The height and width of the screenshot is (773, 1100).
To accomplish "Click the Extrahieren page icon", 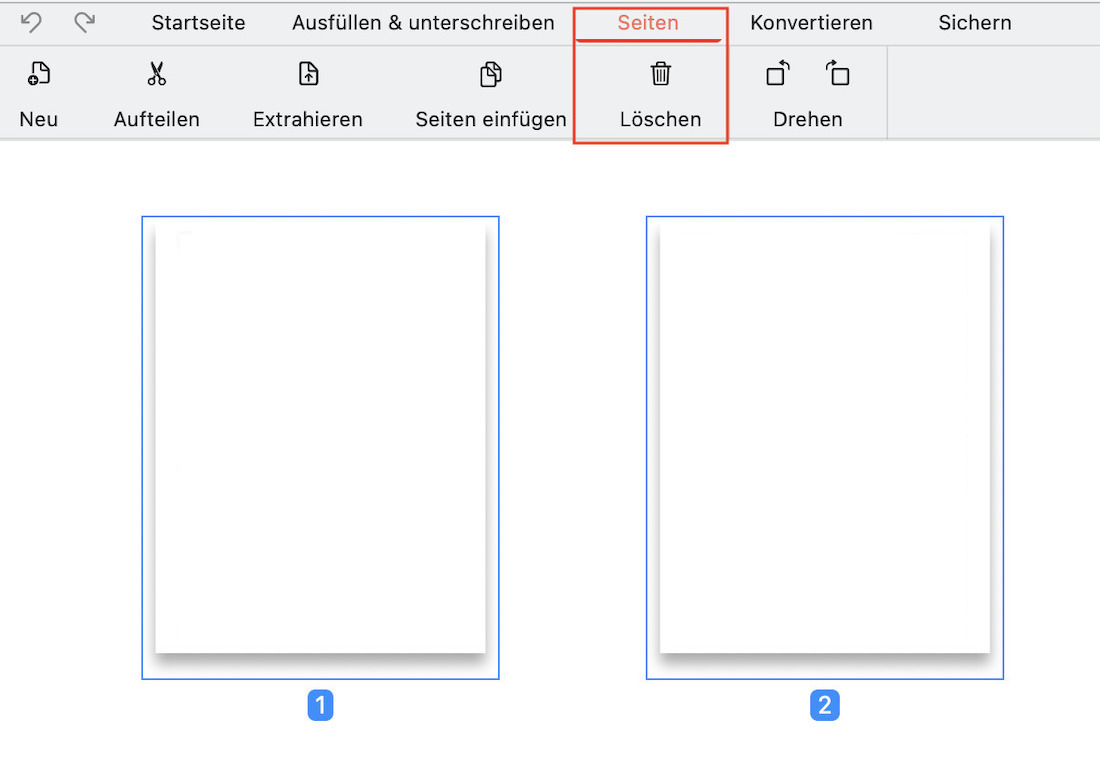I will (308, 74).
